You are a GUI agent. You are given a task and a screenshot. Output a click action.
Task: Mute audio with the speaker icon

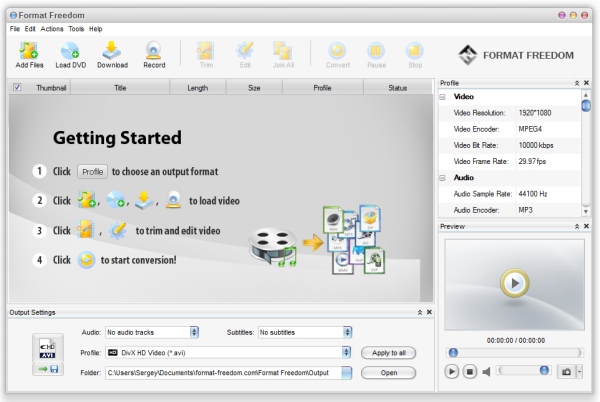click(x=486, y=371)
